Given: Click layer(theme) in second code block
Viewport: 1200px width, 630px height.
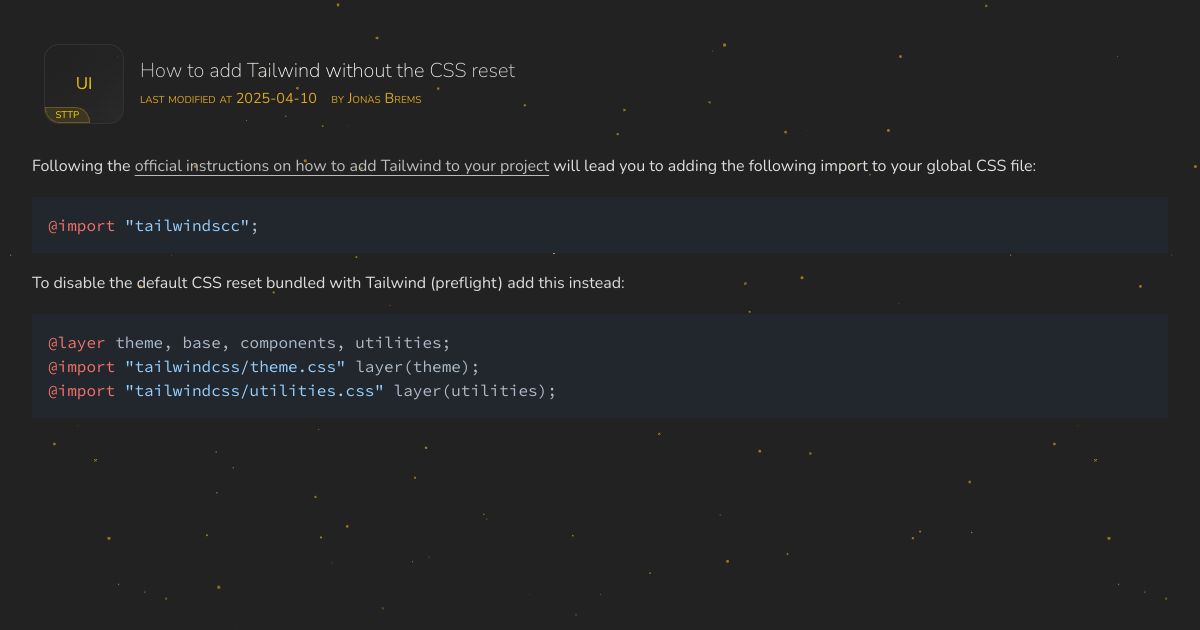Looking at the screenshot, I should [x=417, y=367].
